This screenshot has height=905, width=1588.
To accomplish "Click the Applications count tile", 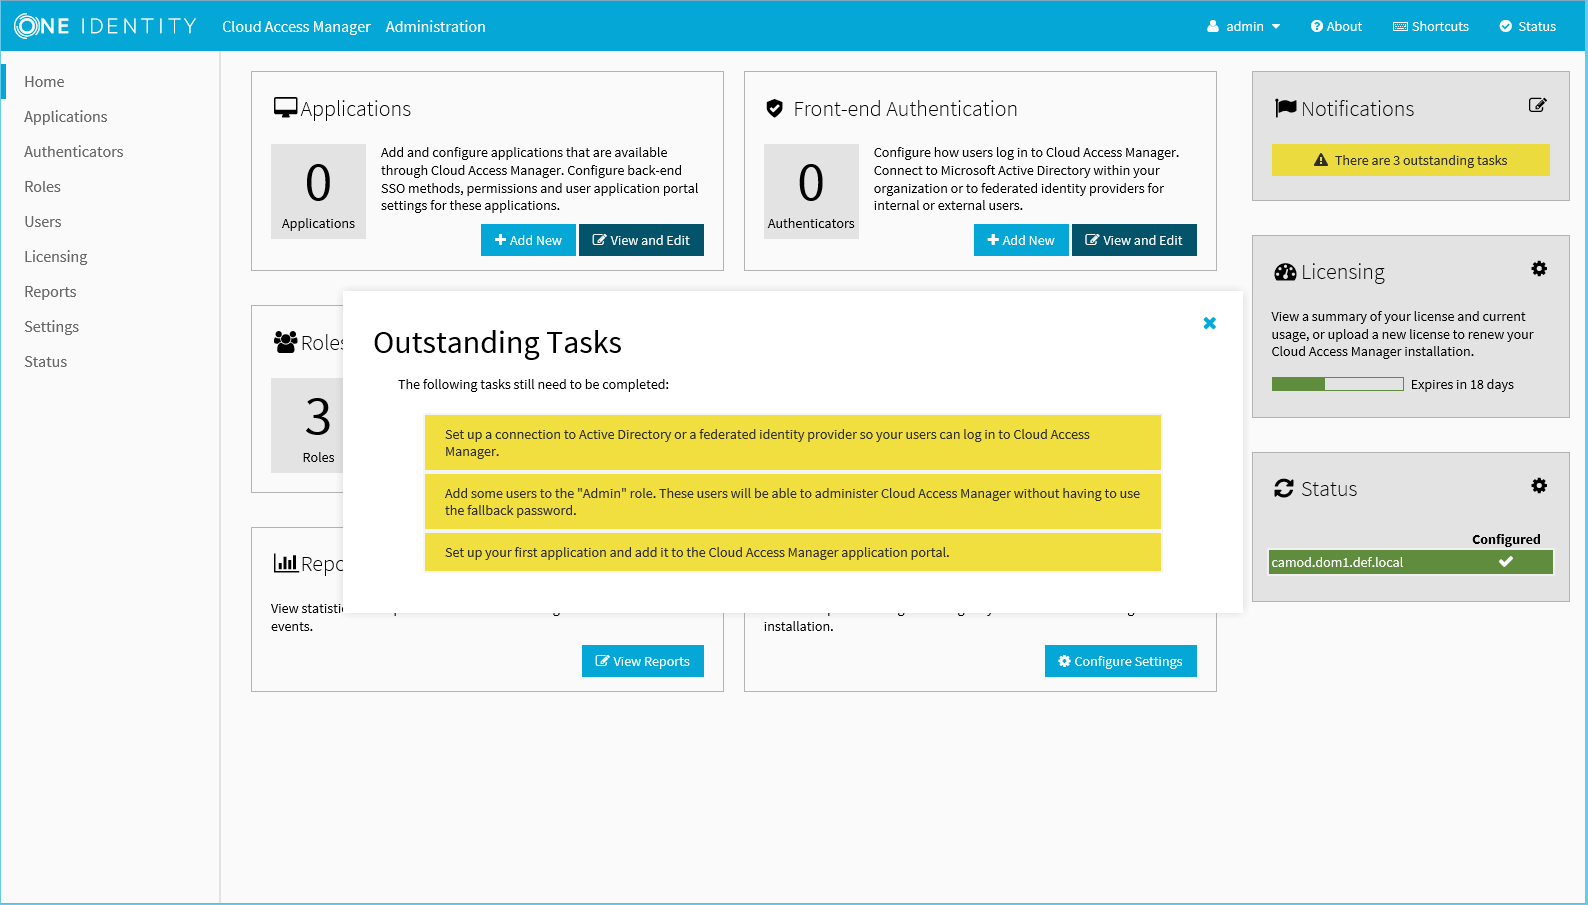I will 318,191.
